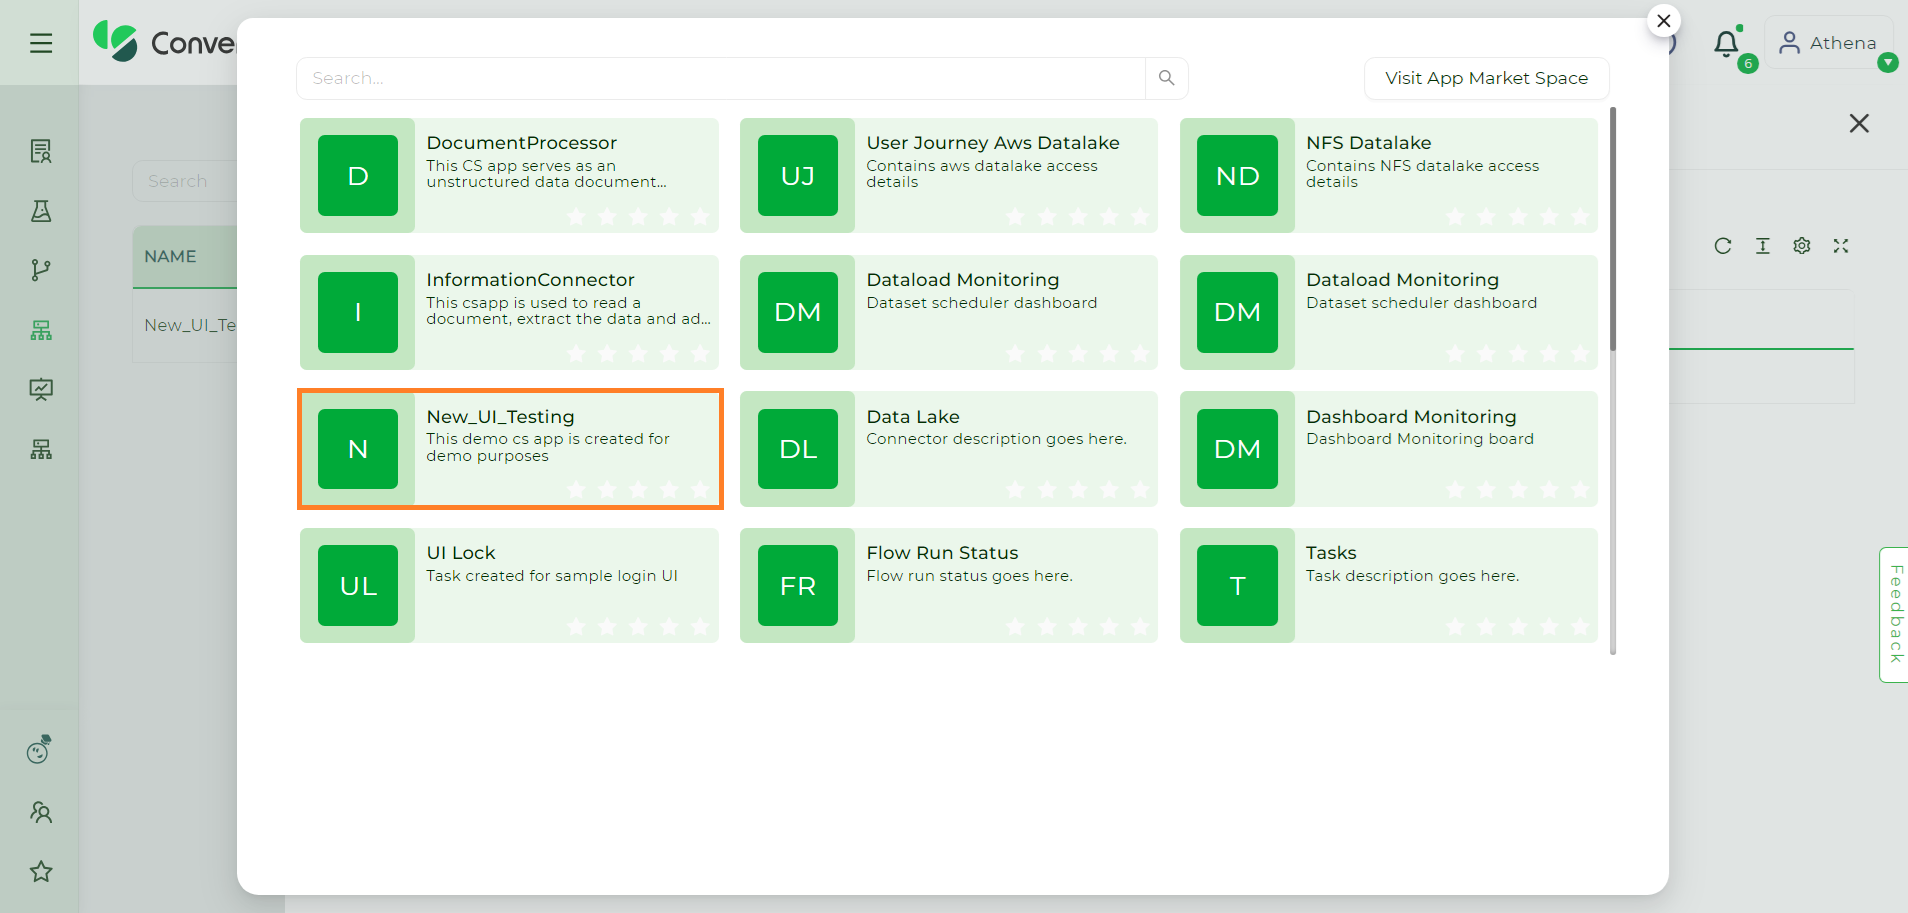Close the right side panel
This screenshot has height=913, width=1908.
point(1859,123)
